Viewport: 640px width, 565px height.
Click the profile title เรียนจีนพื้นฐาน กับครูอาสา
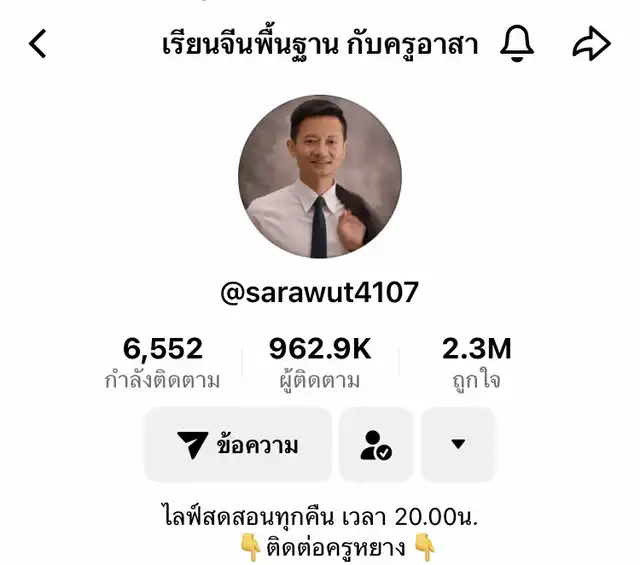320,44
